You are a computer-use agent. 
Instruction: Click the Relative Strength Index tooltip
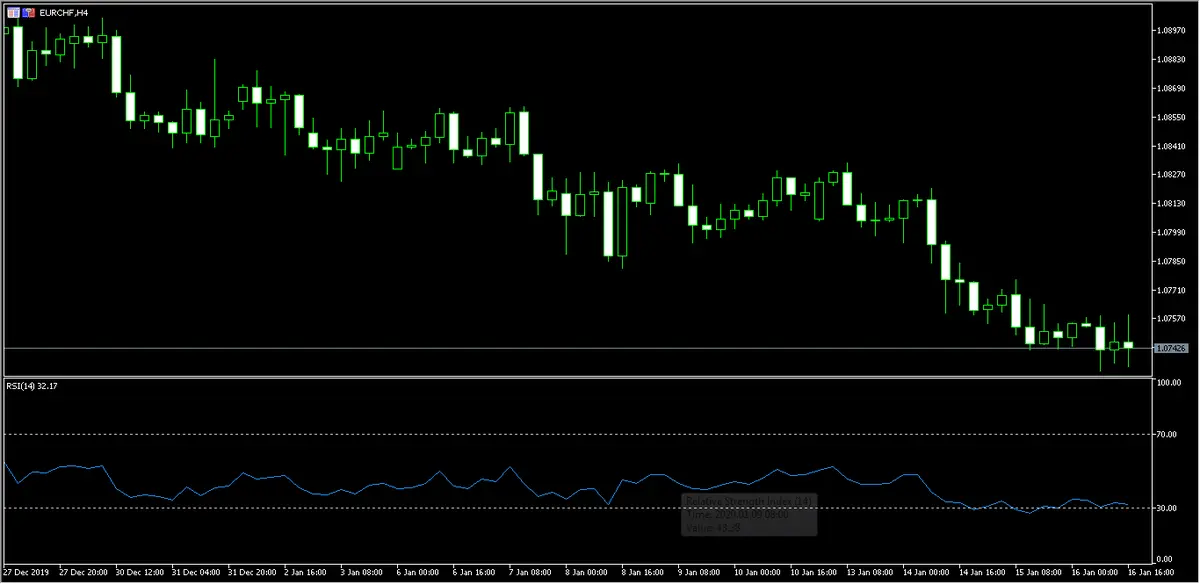750,514
